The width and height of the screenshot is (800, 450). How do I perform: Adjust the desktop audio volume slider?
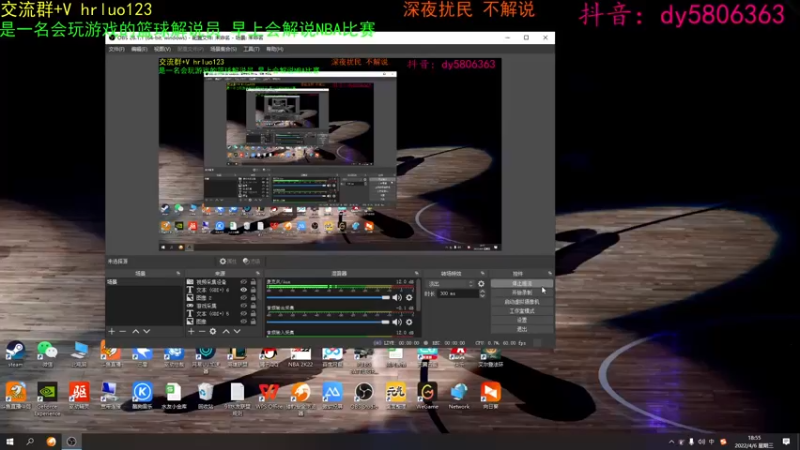[x=328, y=322]
